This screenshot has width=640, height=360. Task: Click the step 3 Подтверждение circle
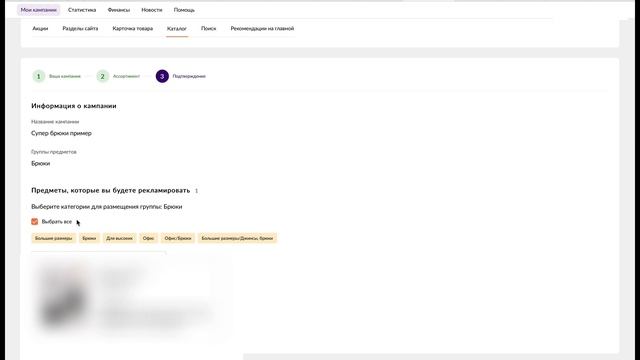point(162,76)
